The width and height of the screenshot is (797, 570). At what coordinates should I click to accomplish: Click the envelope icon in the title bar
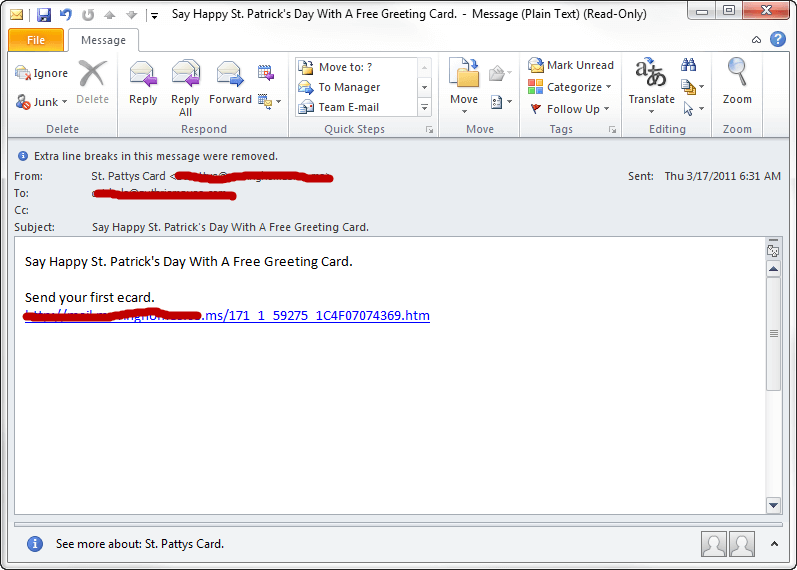tap(16, 15)
